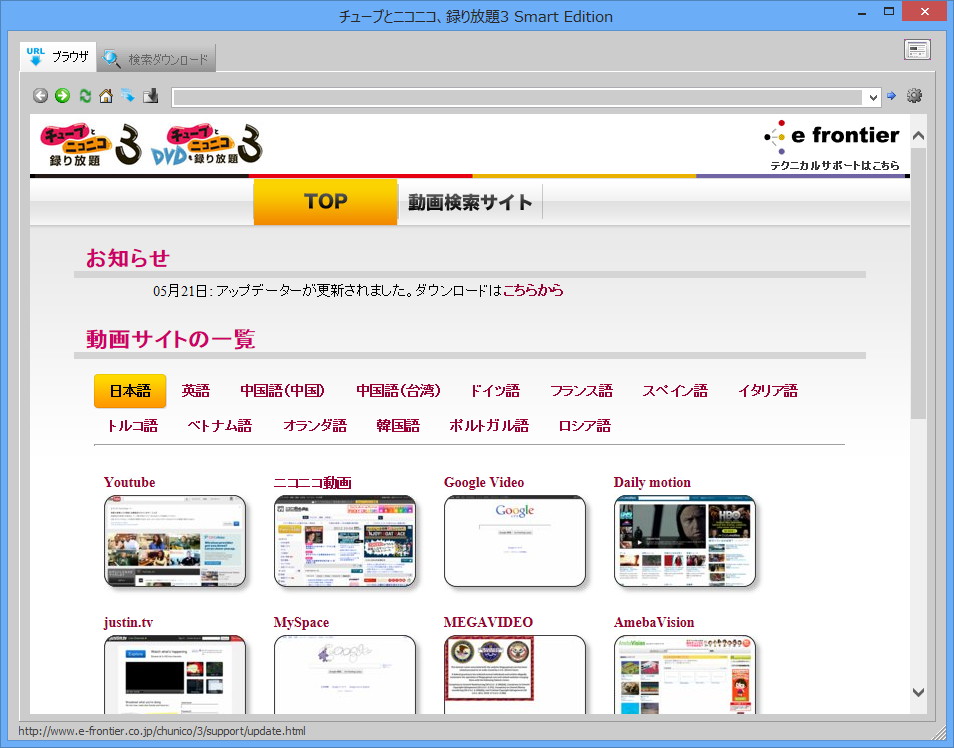Select the フランス語 language tab
The width and height of the screenshot is (954, 748).
(x=581, y=391)
